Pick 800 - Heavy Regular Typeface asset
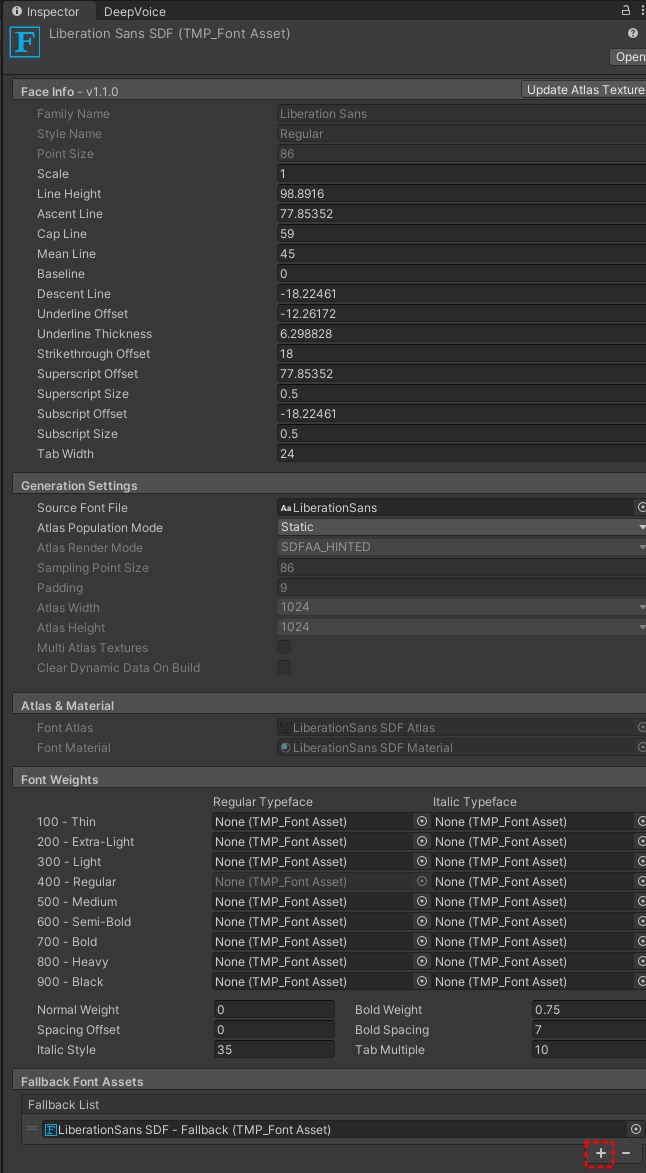 coord(422,961)
